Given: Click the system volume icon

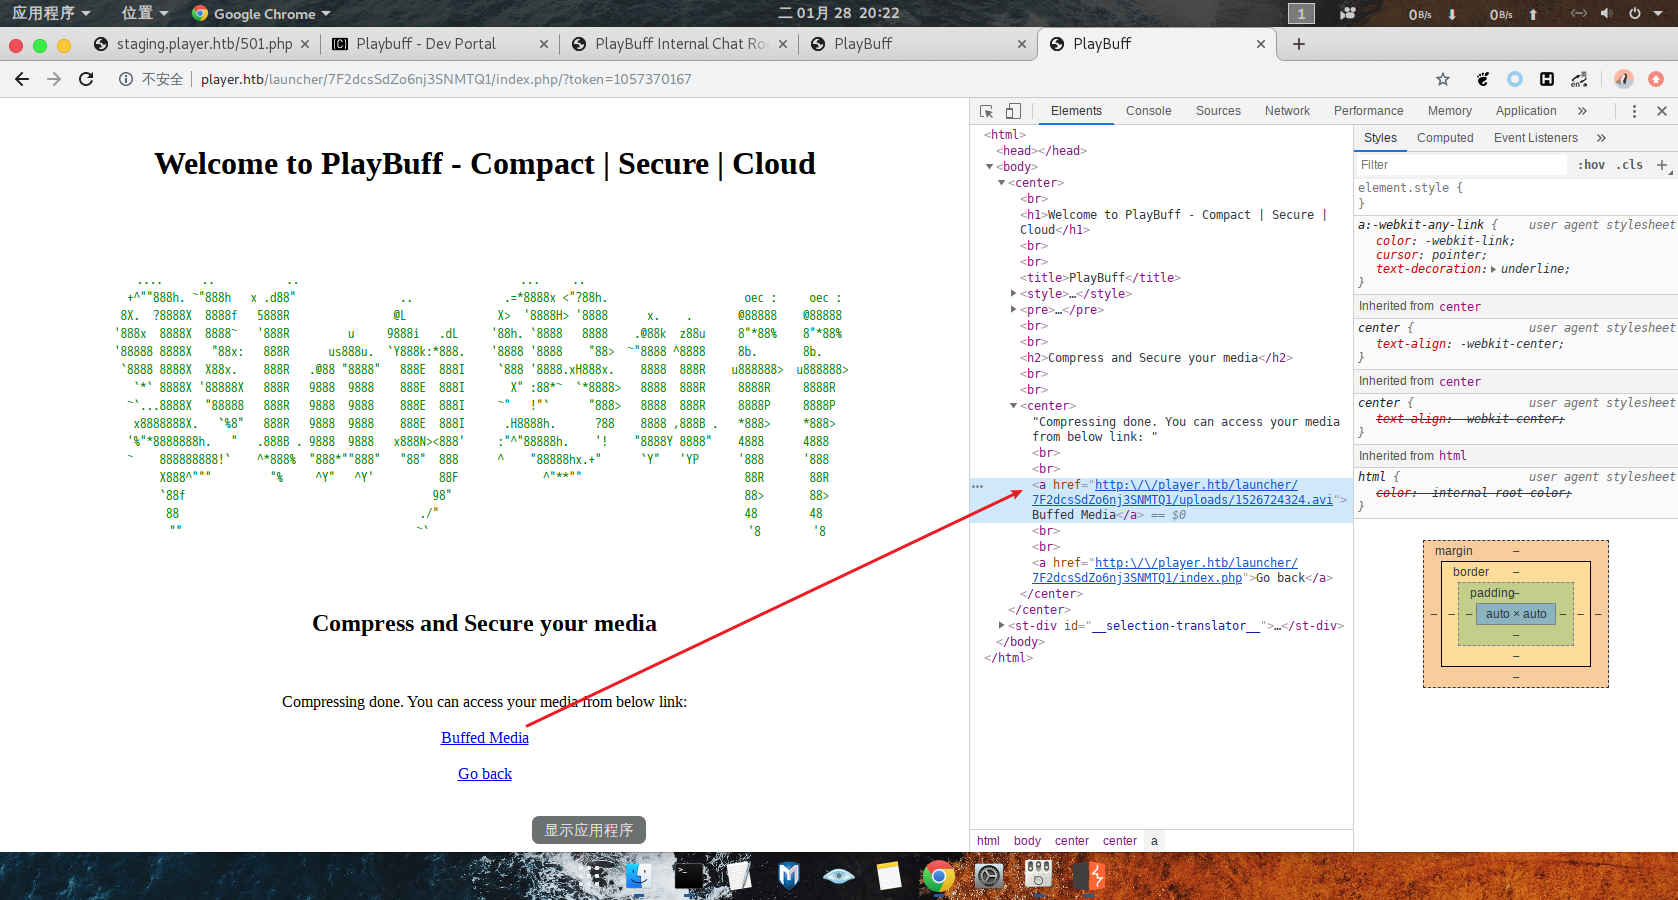Looking at the screenshot, I should [1606, 13].
